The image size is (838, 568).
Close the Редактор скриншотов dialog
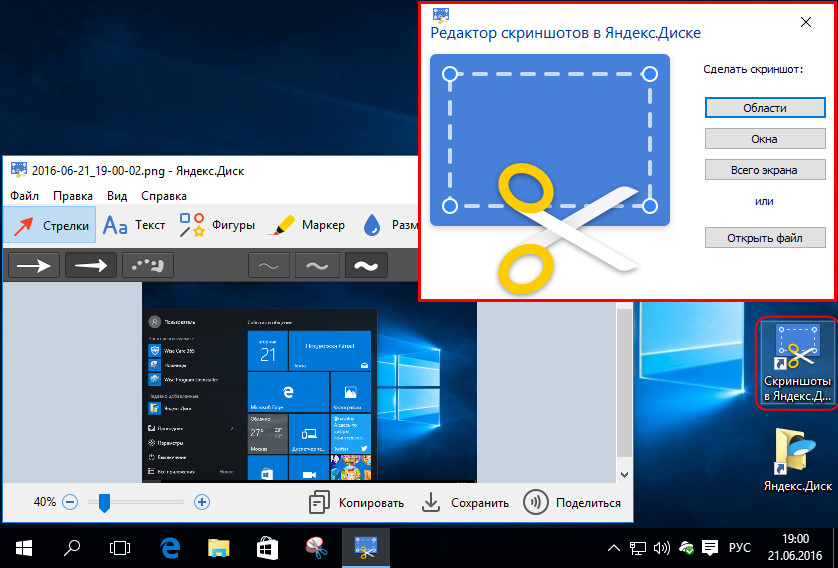806,22
